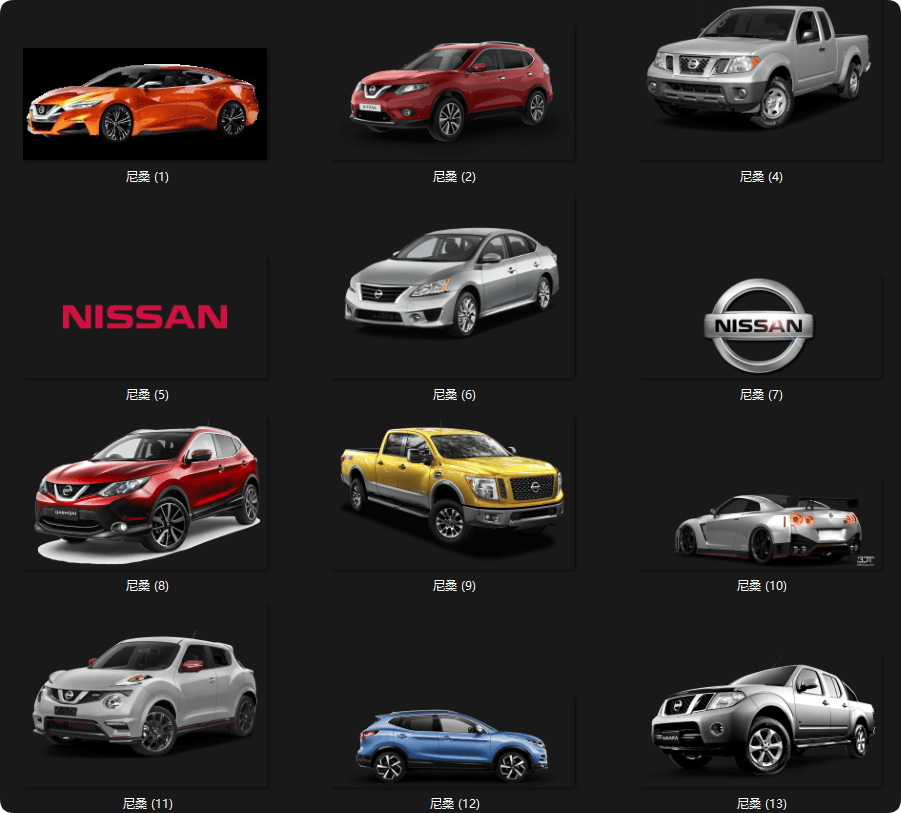Screen dimensions: 901x813
Task: Select the silver Navara pickup above 尼桑 (13)
Action: [762, 720]
